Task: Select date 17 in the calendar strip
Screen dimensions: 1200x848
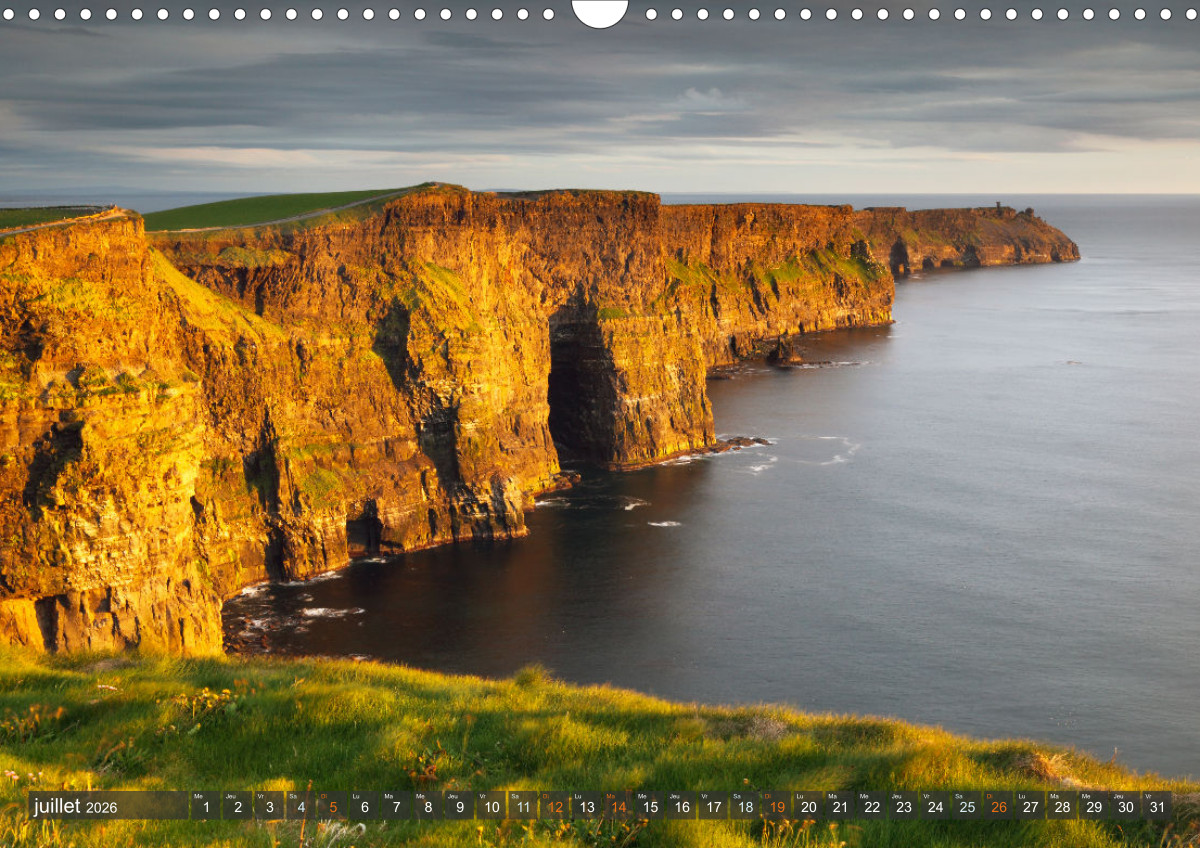Action: (x=713, y=806)
